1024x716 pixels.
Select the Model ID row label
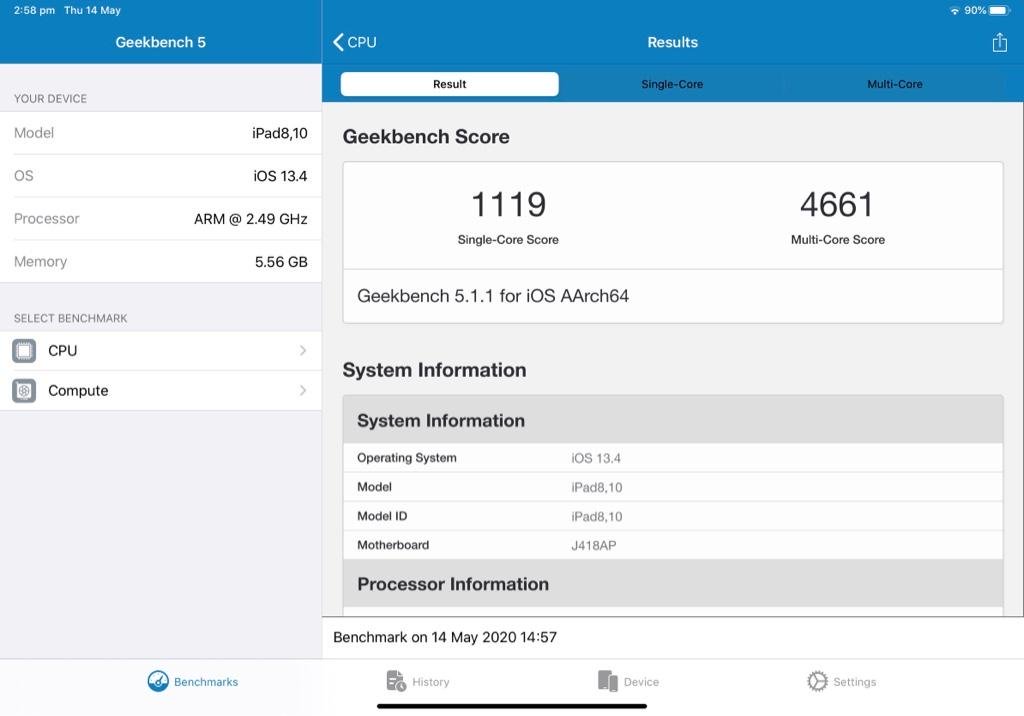point(382,516)
